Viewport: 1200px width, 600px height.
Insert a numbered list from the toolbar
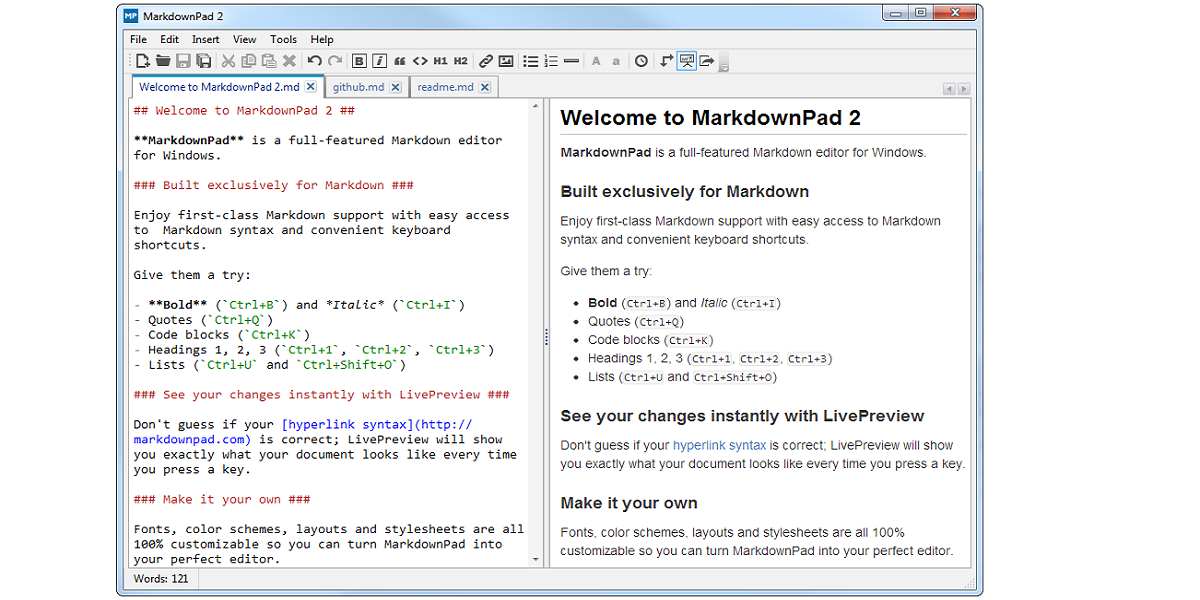point(550,60)
